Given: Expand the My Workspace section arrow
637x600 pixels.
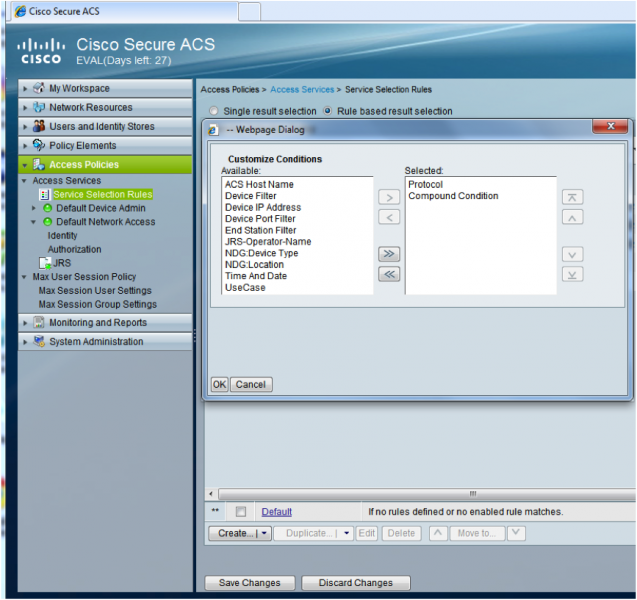Looking at the screenshot, I should point(25,88).
